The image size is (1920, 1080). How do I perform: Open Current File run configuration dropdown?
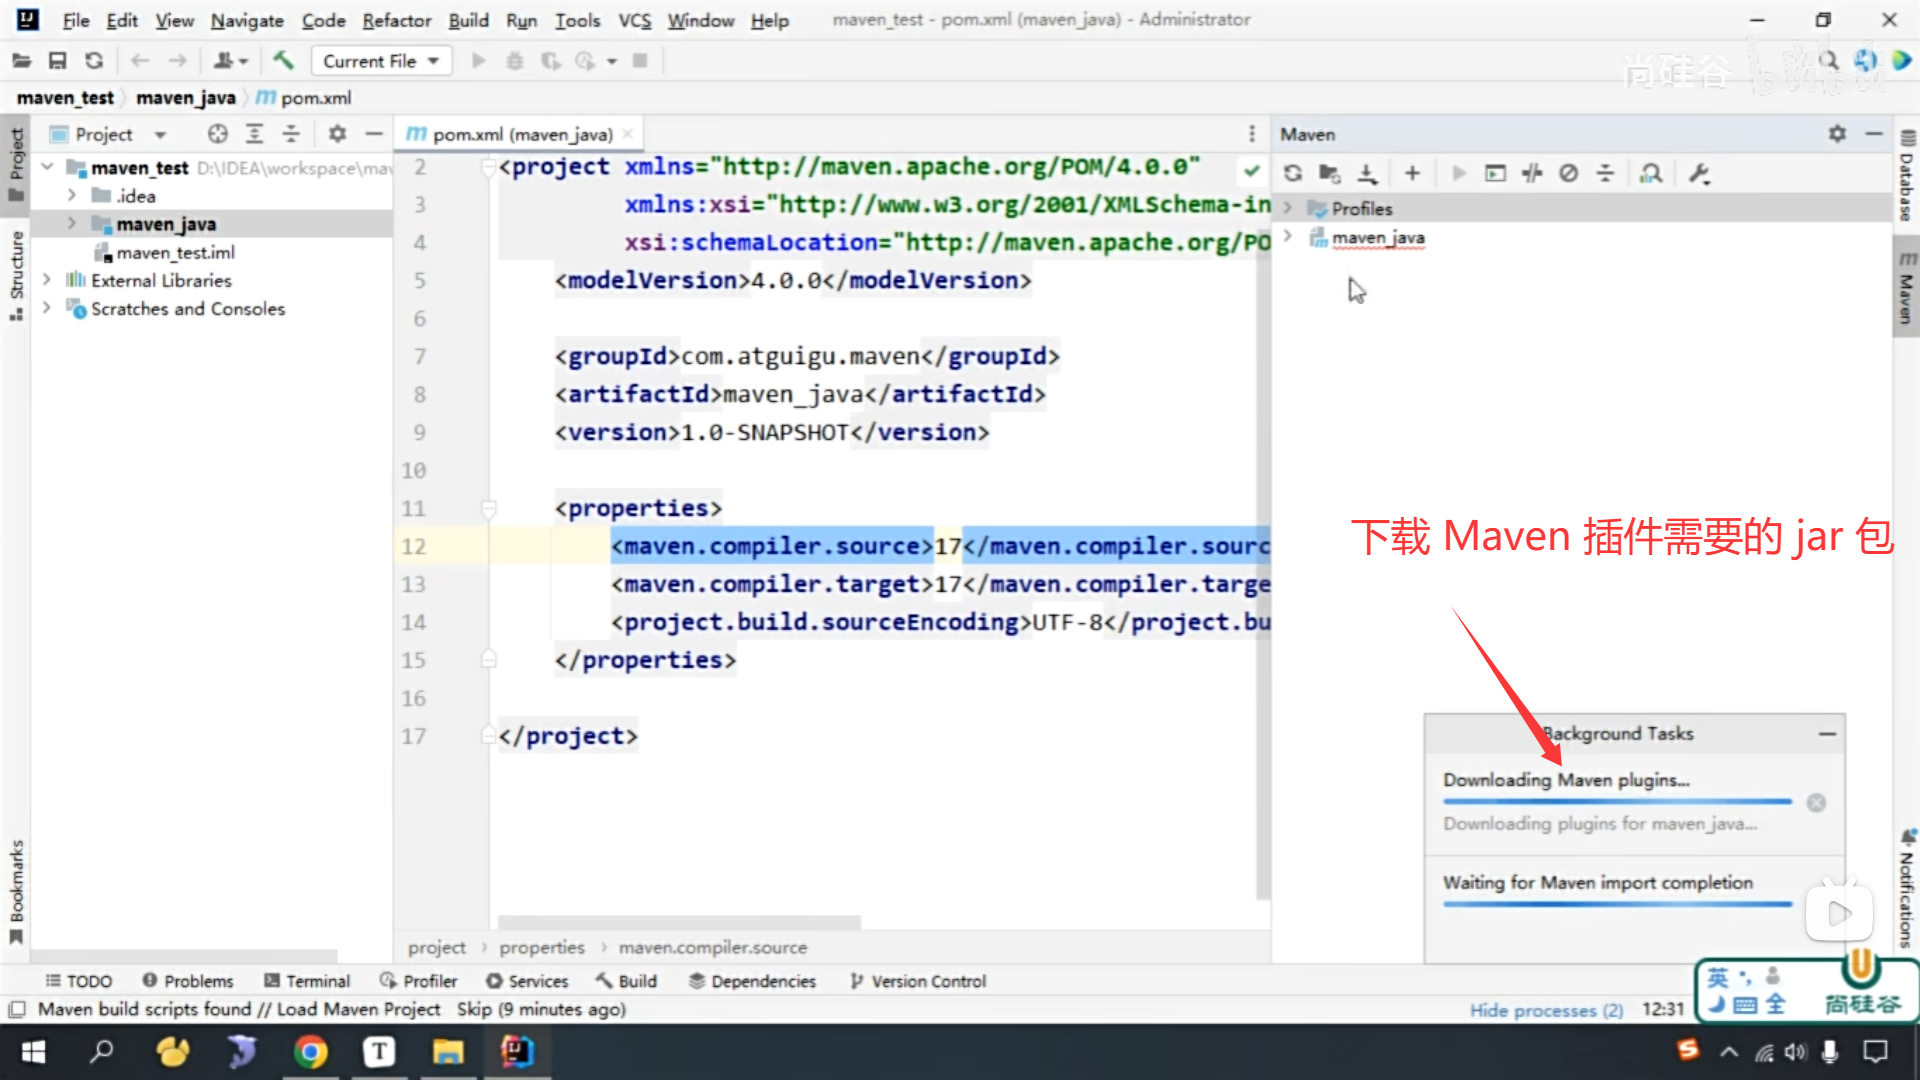pos(381,61)
